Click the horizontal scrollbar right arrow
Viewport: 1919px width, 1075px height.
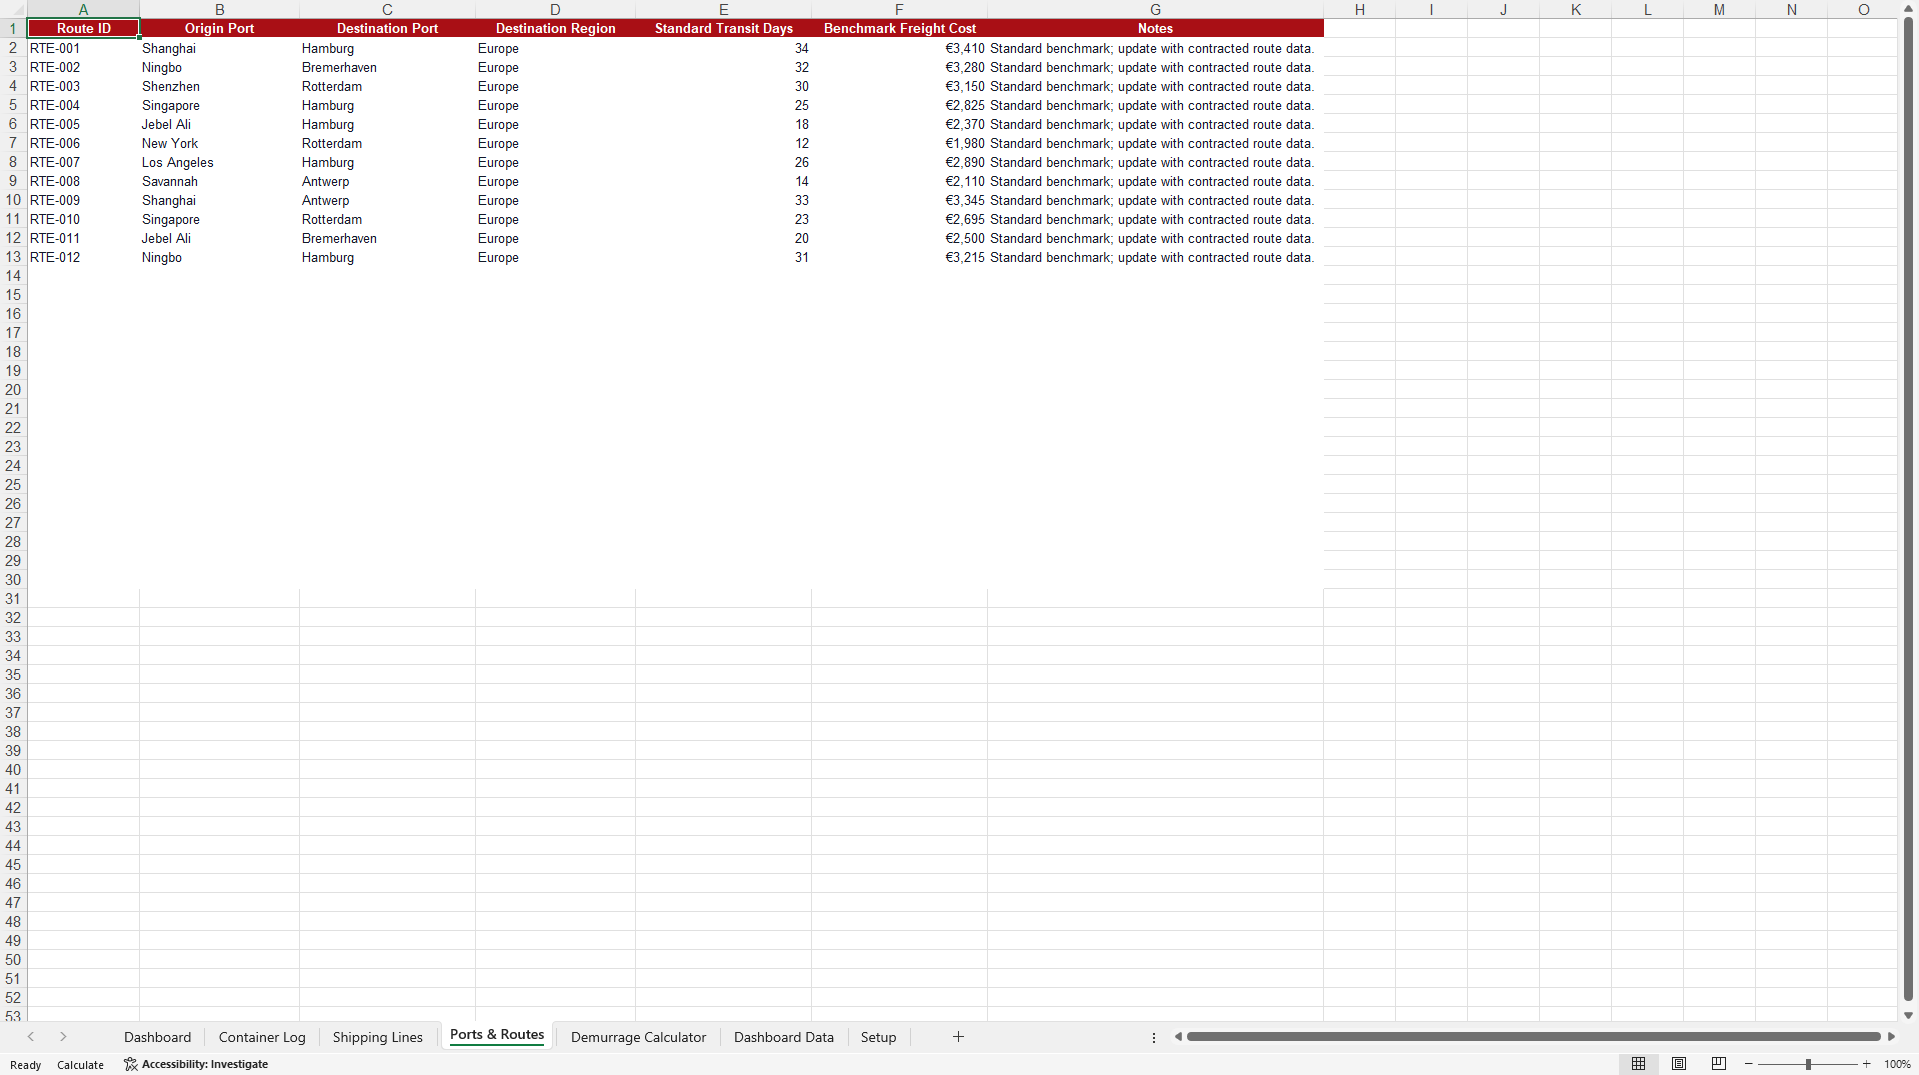pos(1891,1037)
